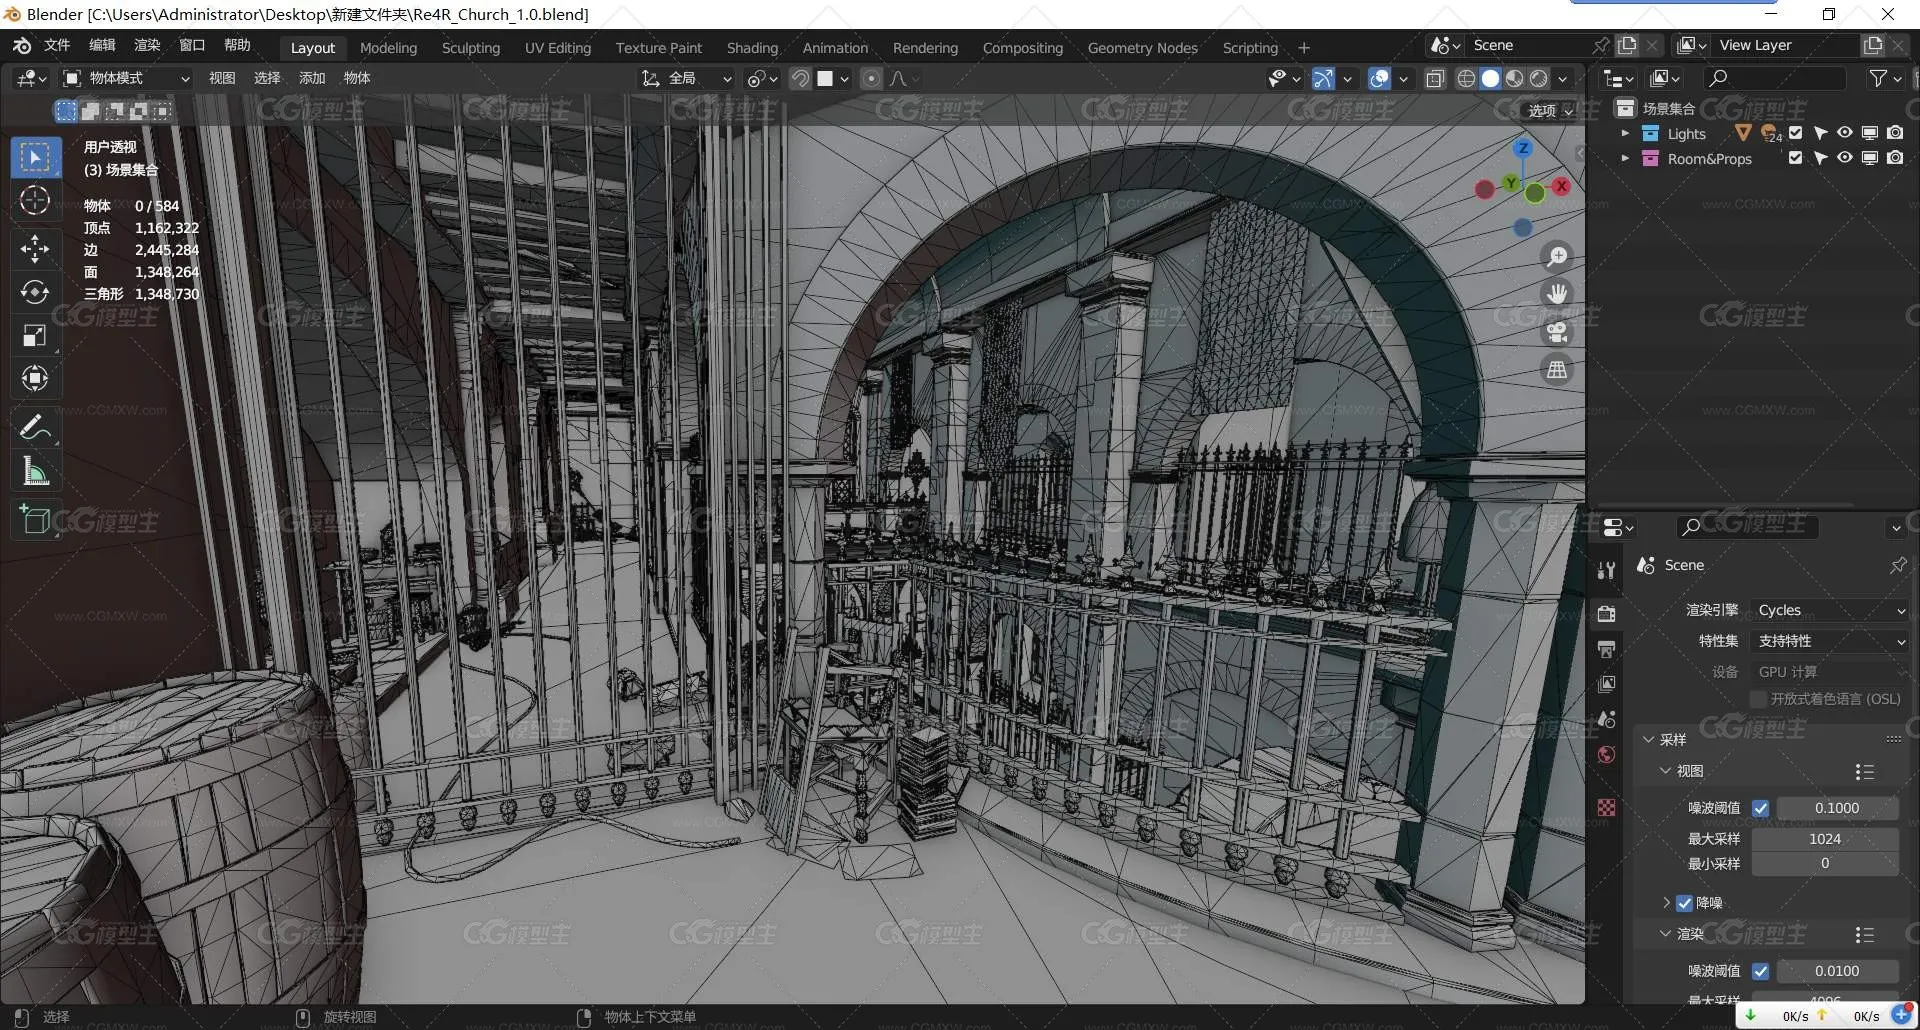Image resolution: width=1920 pixels, height=1030 pixels.
Task: Uncheck the 降噪 denoise checkbox
Action: 1684,903
